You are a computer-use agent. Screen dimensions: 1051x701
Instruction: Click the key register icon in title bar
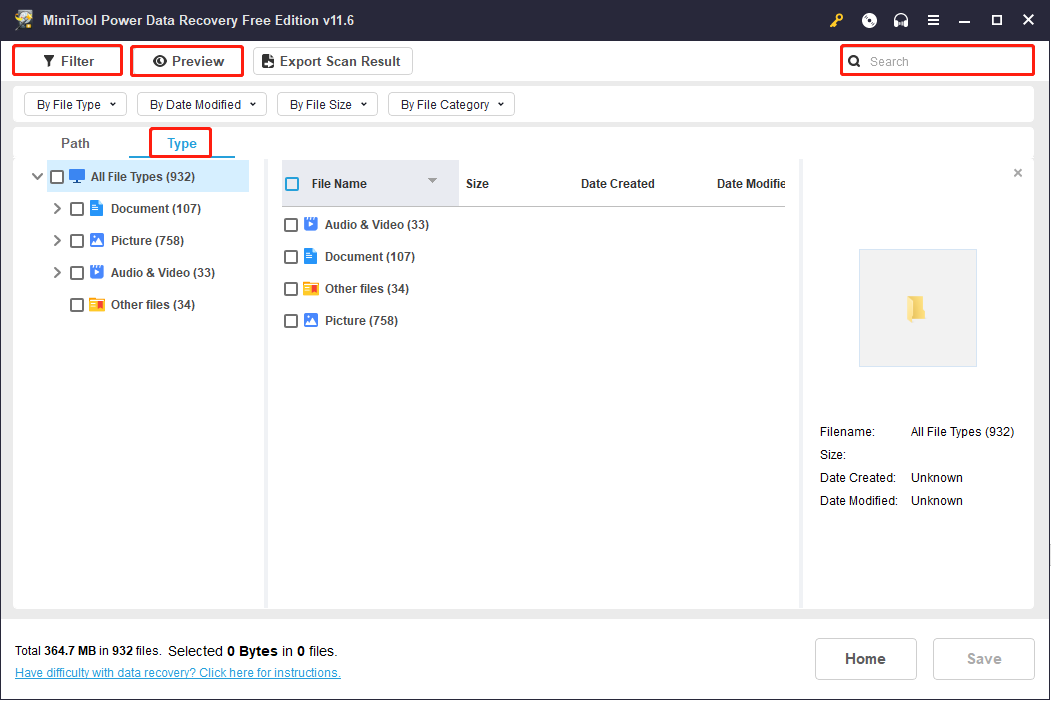(837, 20)
